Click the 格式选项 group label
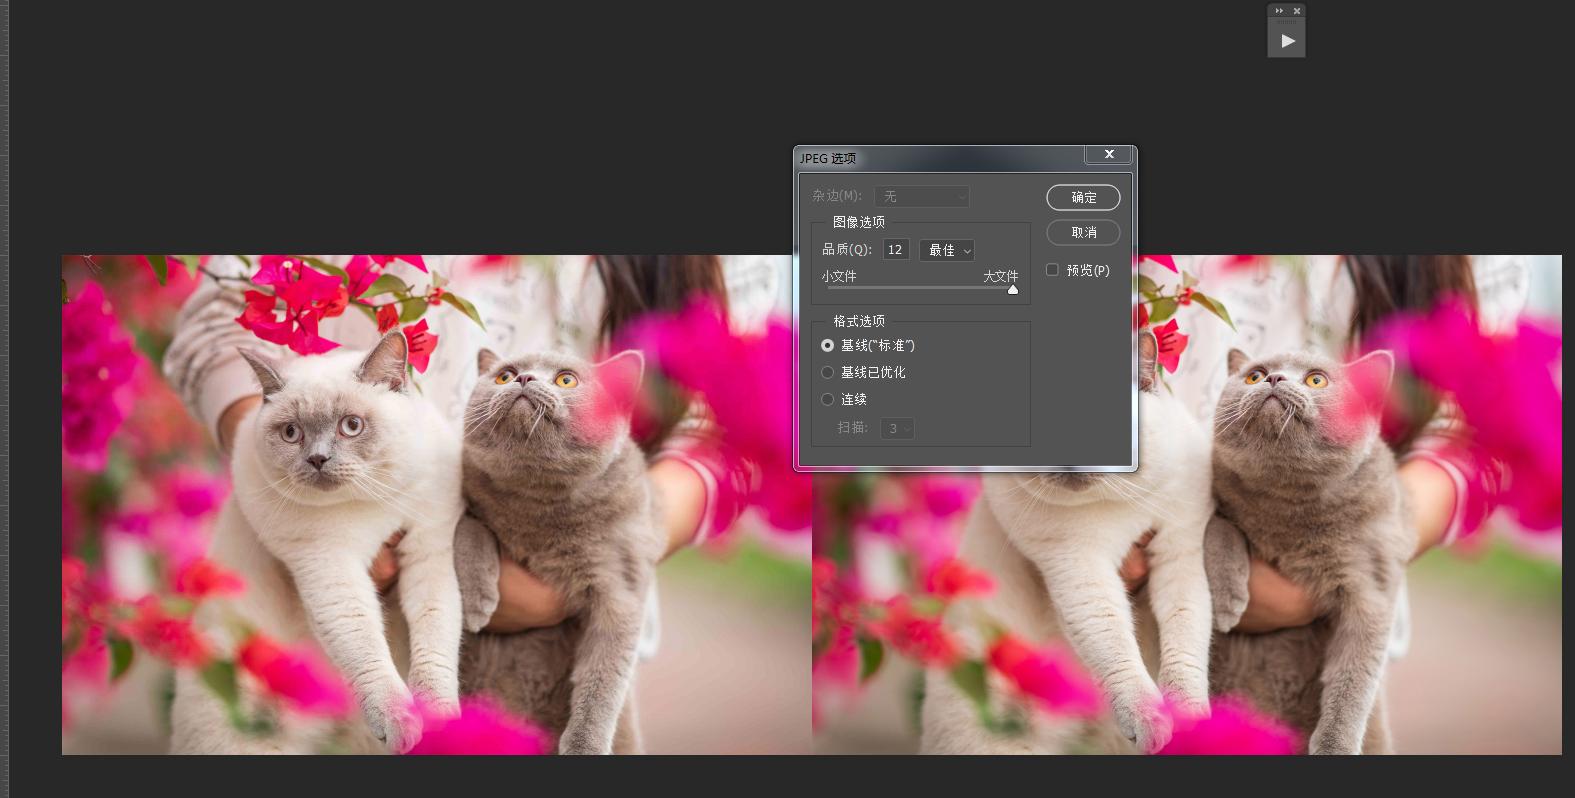Screen dimensions: 1575x798 (x=859, y=321)
